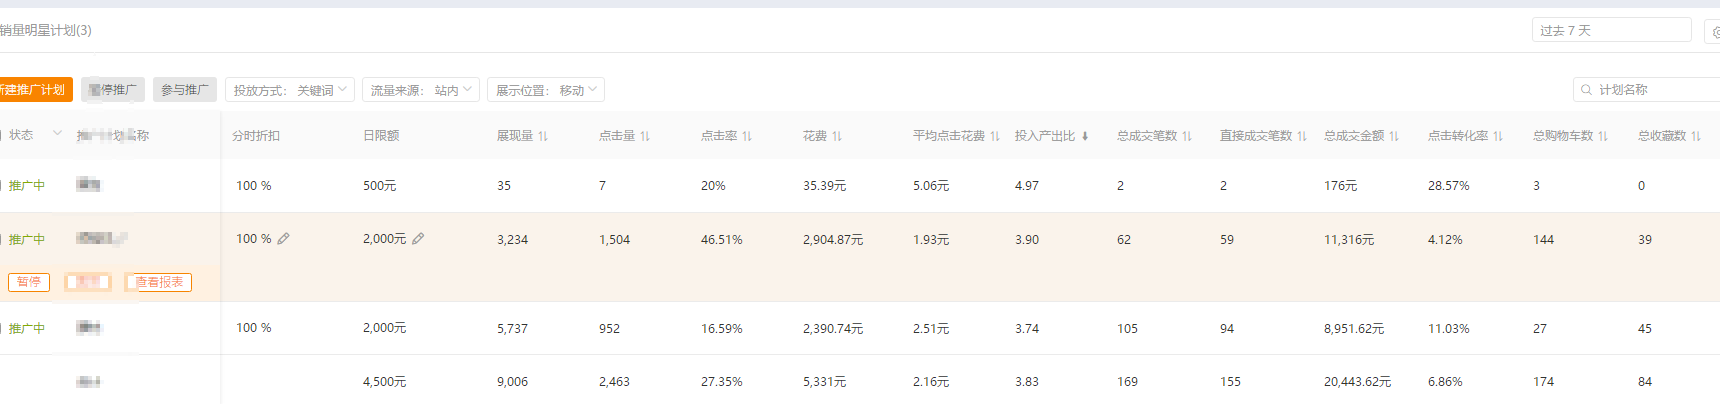This screenshot has width=1720, height=404.
Task: Edit 分时折扣 pencil icon in highlighted row
Action: tap(284, 239)
